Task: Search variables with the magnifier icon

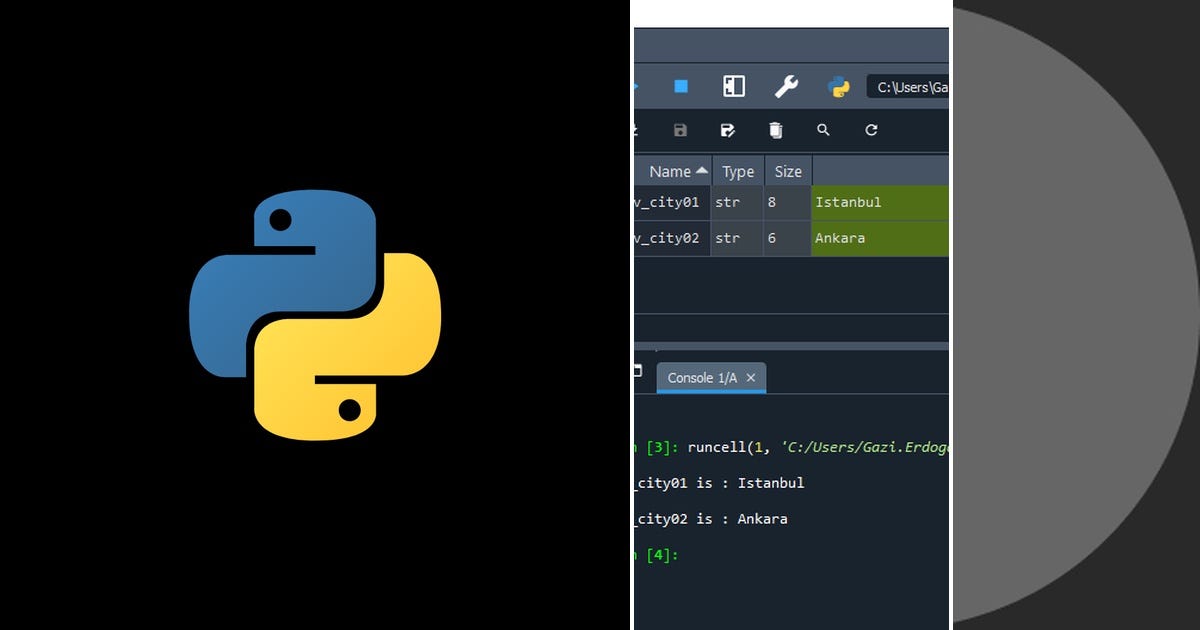Action: click(823, 130)
